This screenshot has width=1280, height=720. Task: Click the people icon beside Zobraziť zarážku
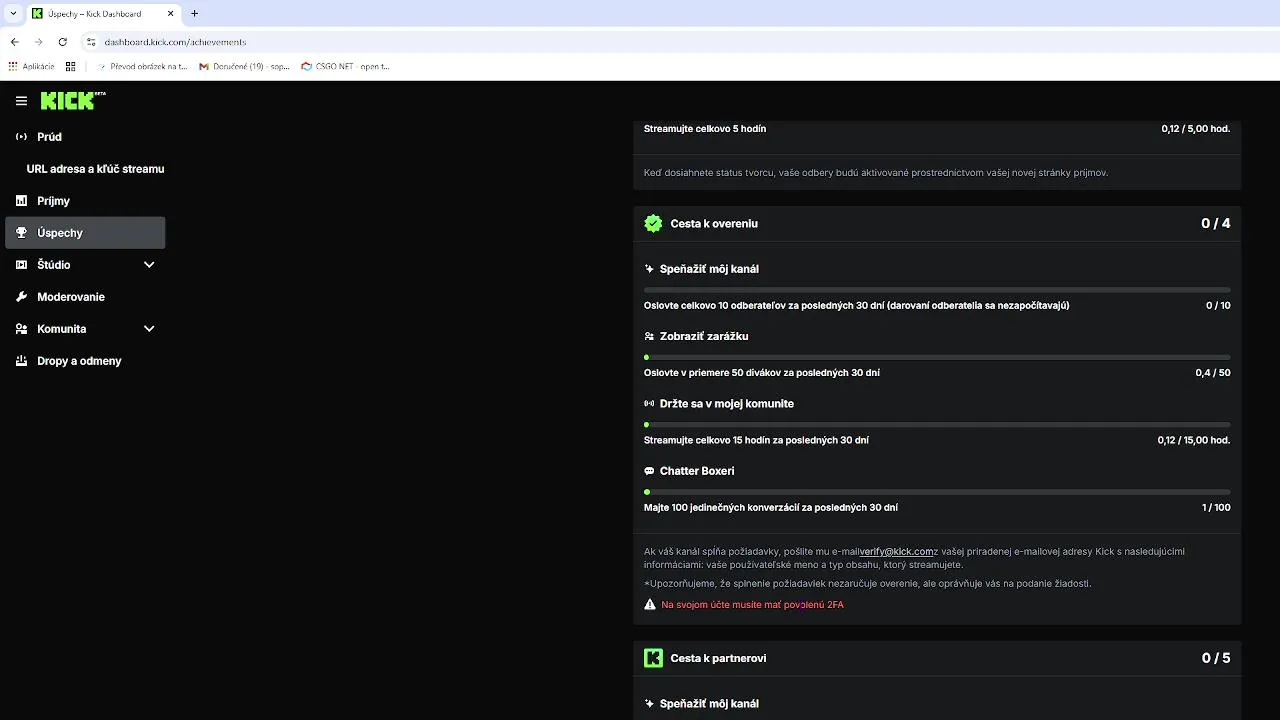point(649,337)
